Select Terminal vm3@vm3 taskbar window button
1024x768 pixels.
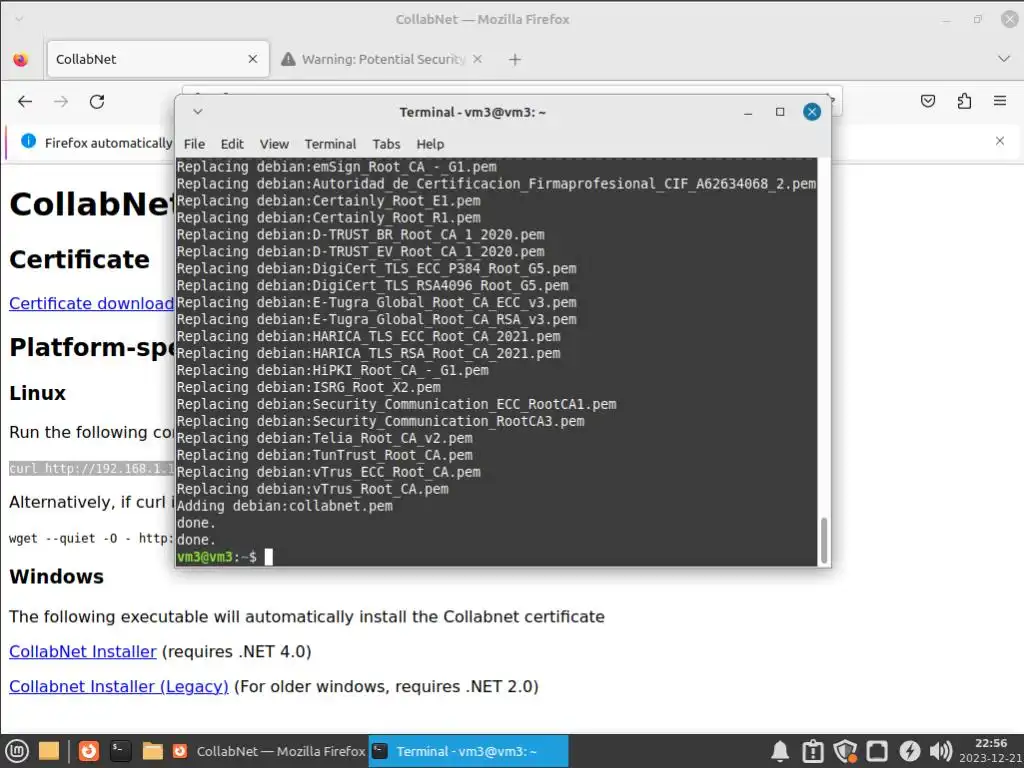click(x=468, y=751)
